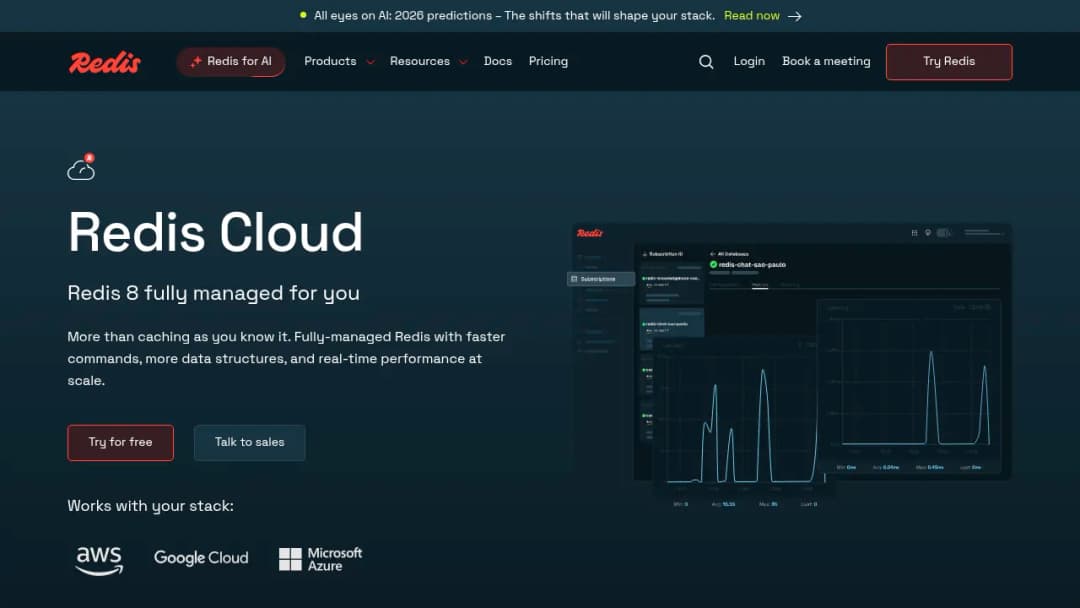The width and height of the screenshot is (1080, 608).
Task: Click the Try Redis button
Action: 949,62
